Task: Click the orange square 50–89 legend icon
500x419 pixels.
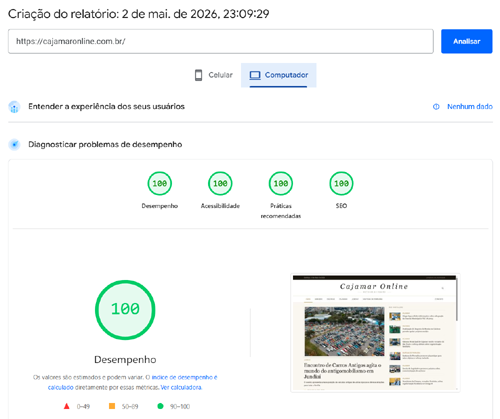Action: click(x=112, y=406)
